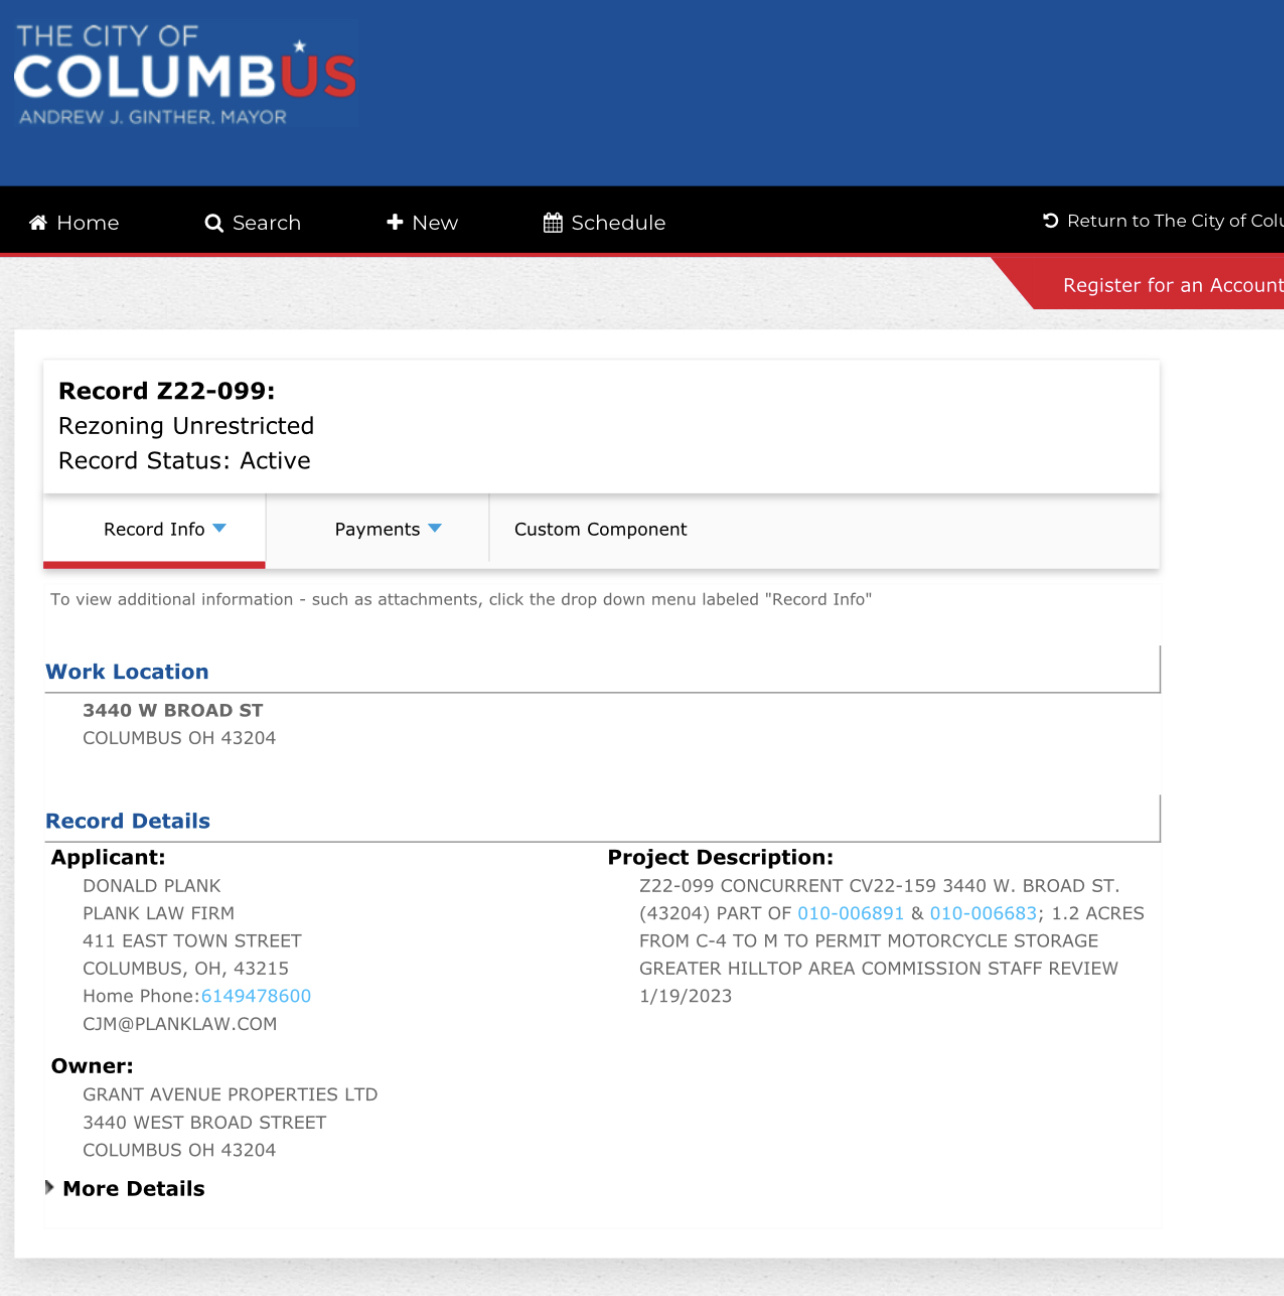Click the City of Columbus logo
The image size is (1284, 1296).
point(186,75)
